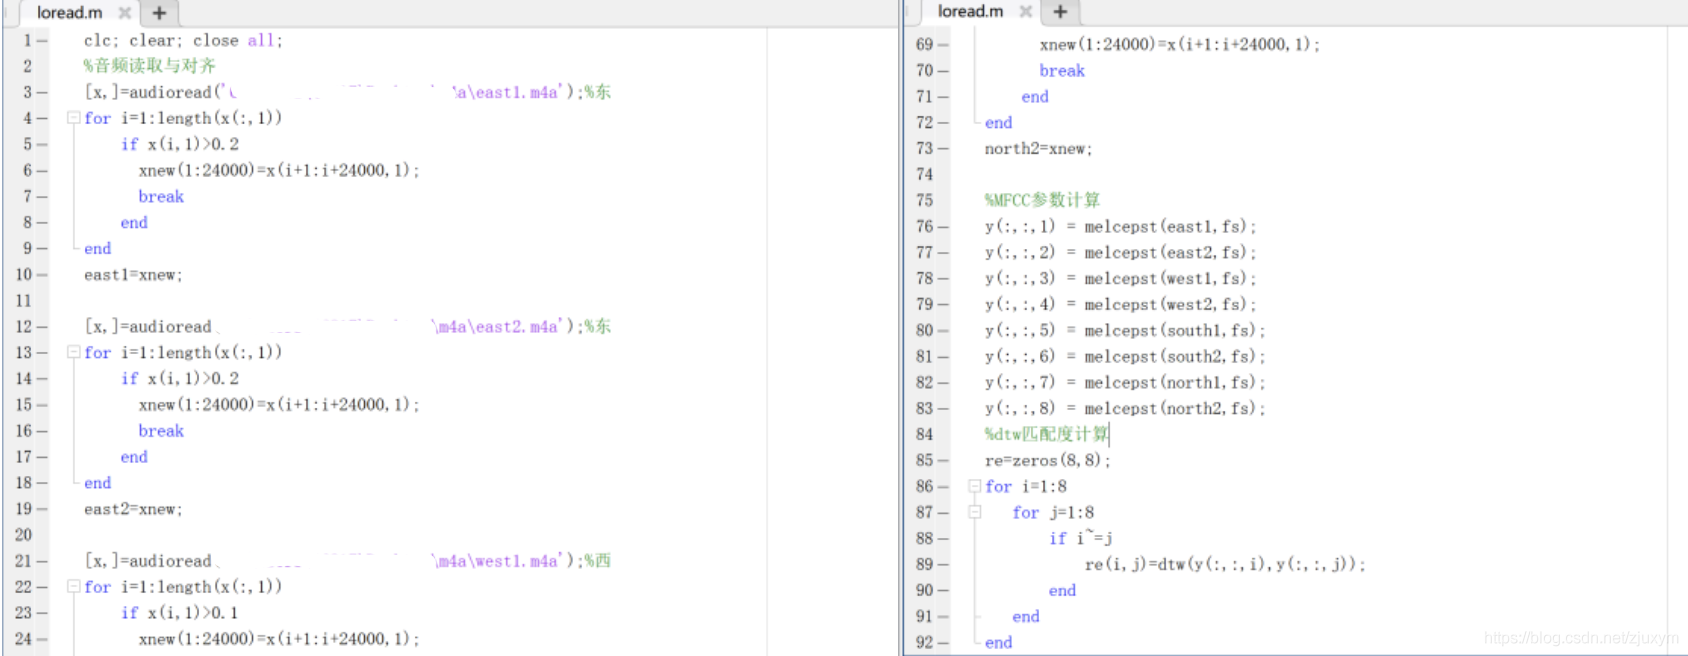
Task: Click 'if x(i,1)>0.2' on line 14
Action: (180, 378)
